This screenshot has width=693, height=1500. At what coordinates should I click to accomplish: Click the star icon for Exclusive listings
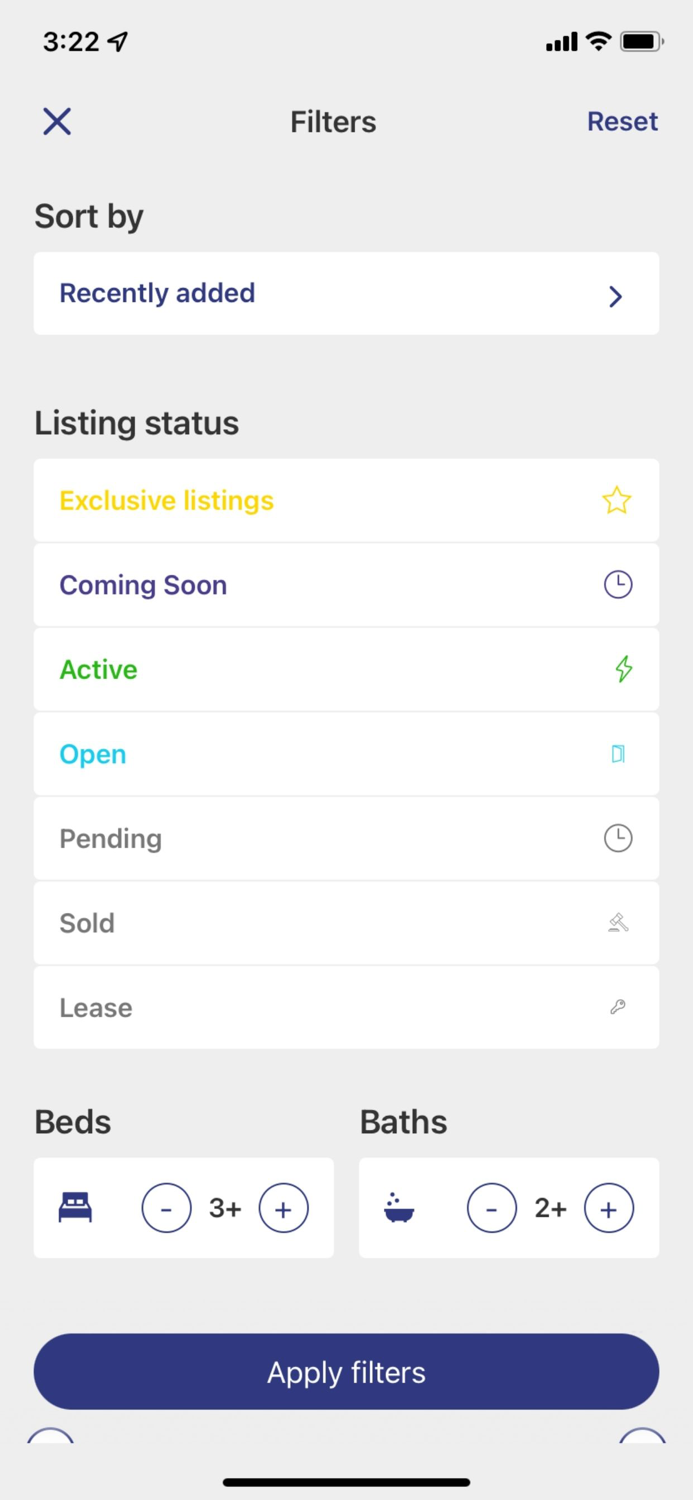click(x=617, y=500)
